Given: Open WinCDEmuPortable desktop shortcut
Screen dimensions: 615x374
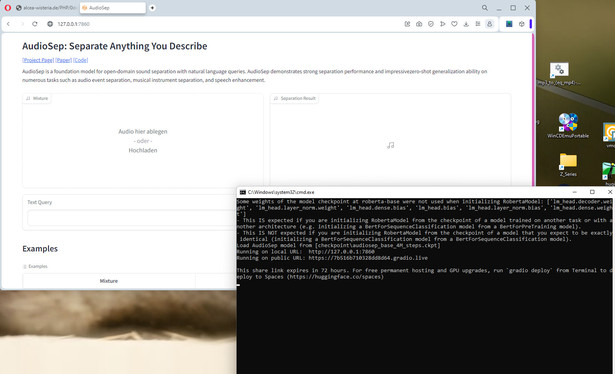Looking at the screenshot, I should 568,125.
